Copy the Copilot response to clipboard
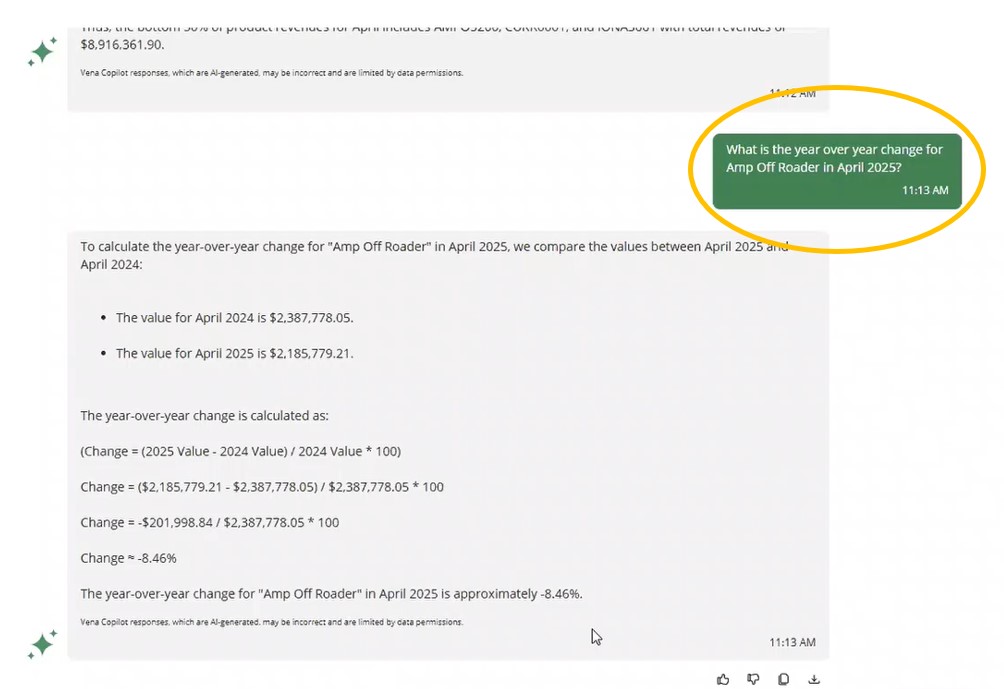 click(x=783, y=679)
